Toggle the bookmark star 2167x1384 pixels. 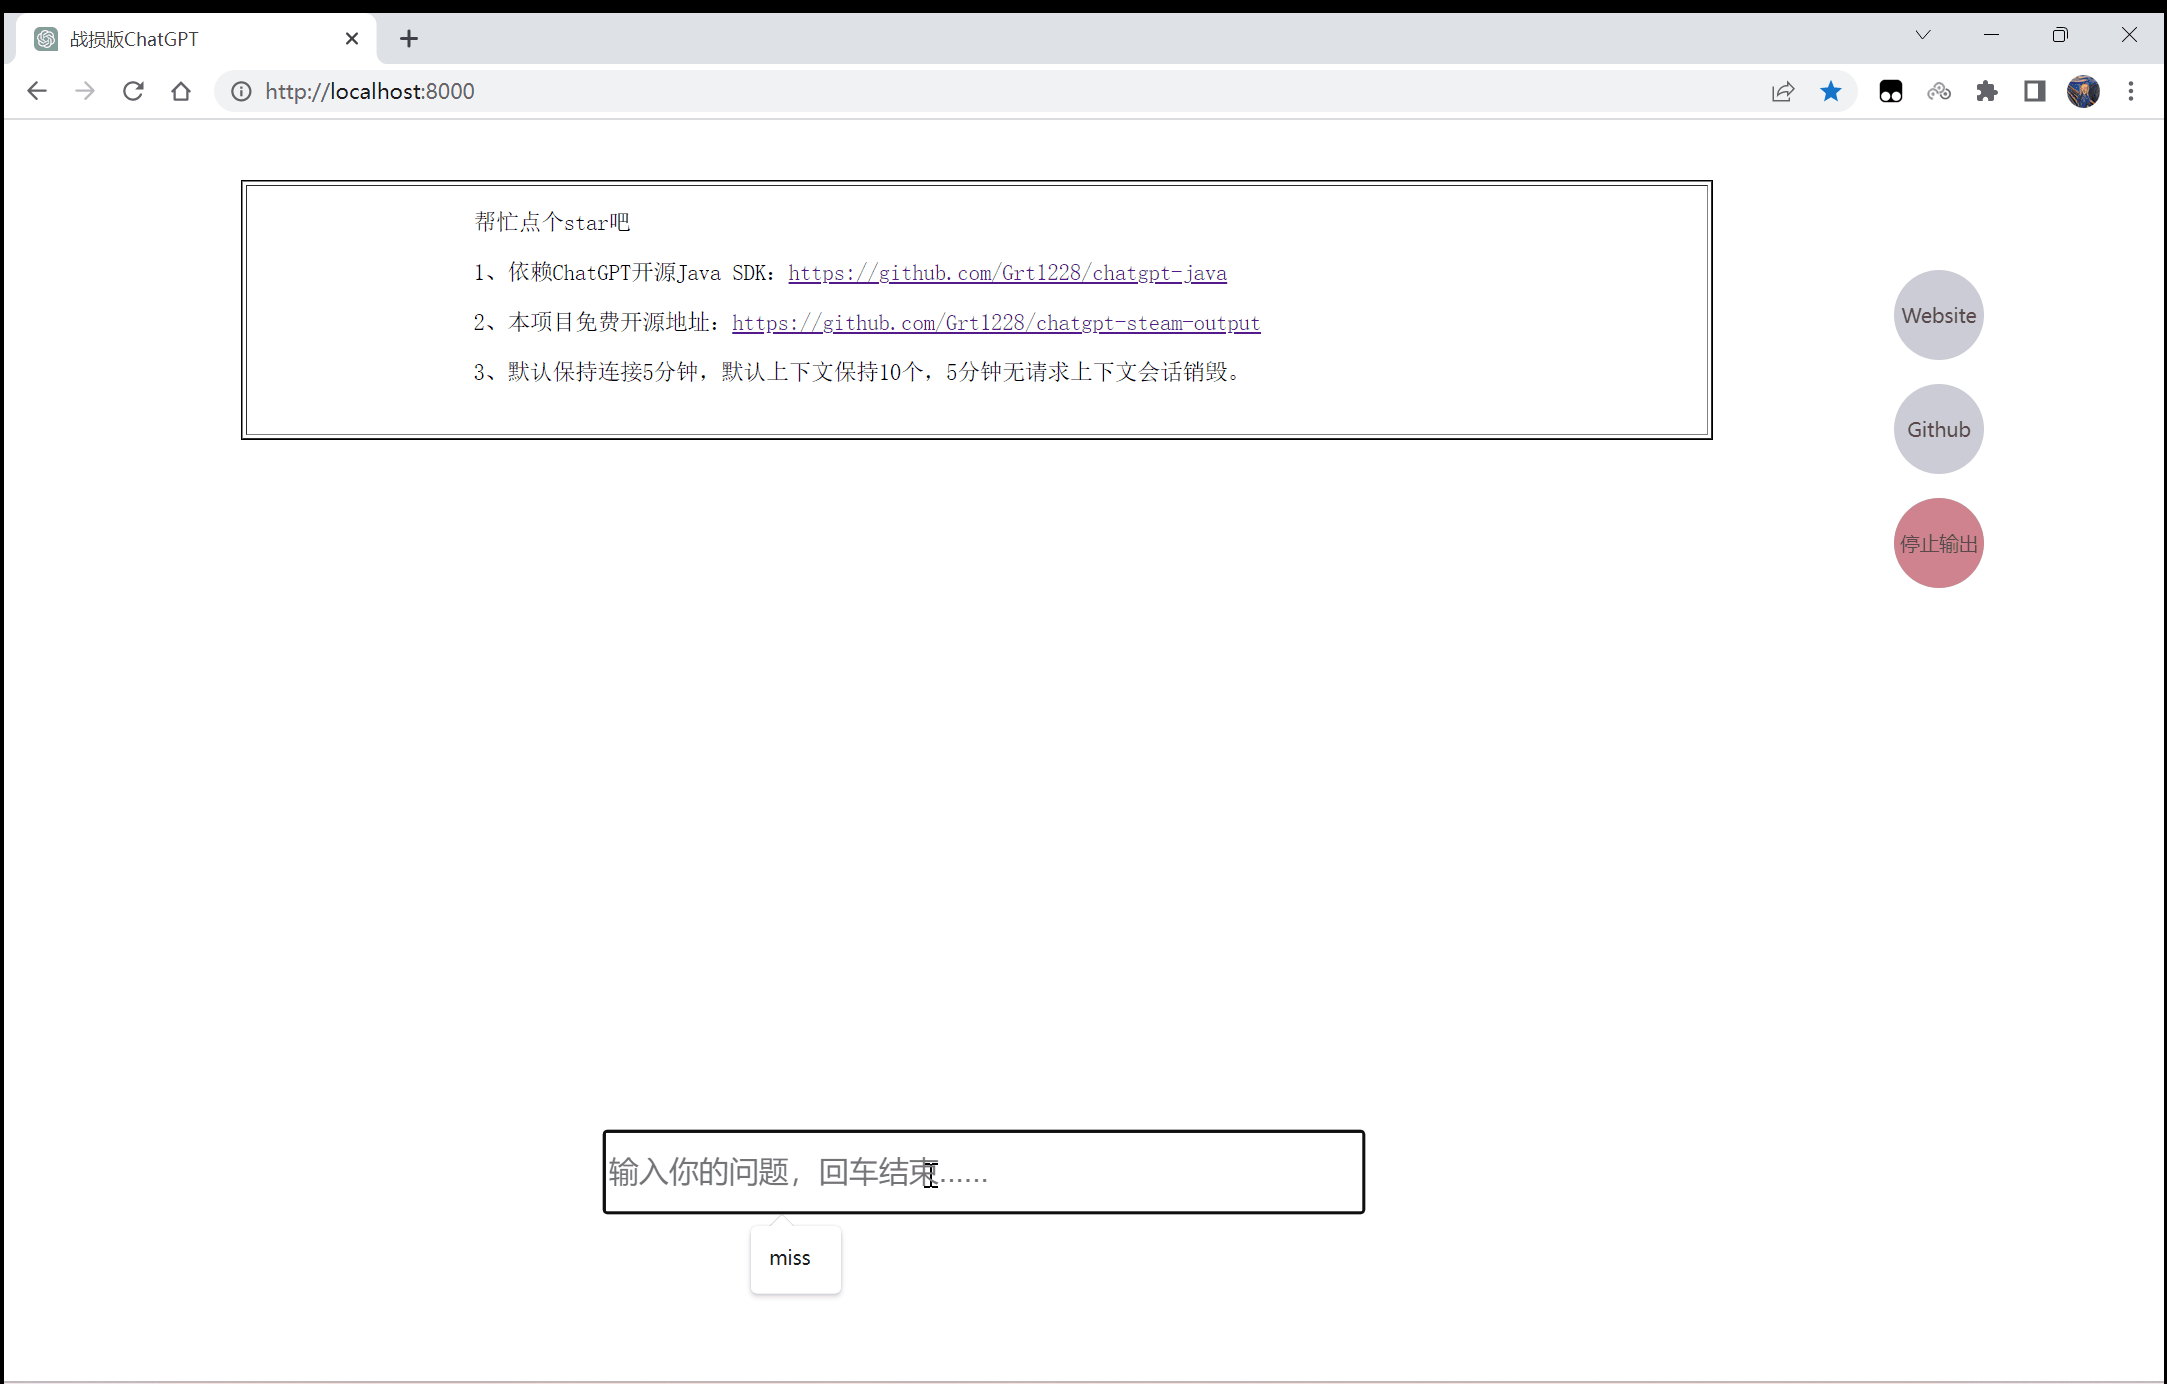1831,91
